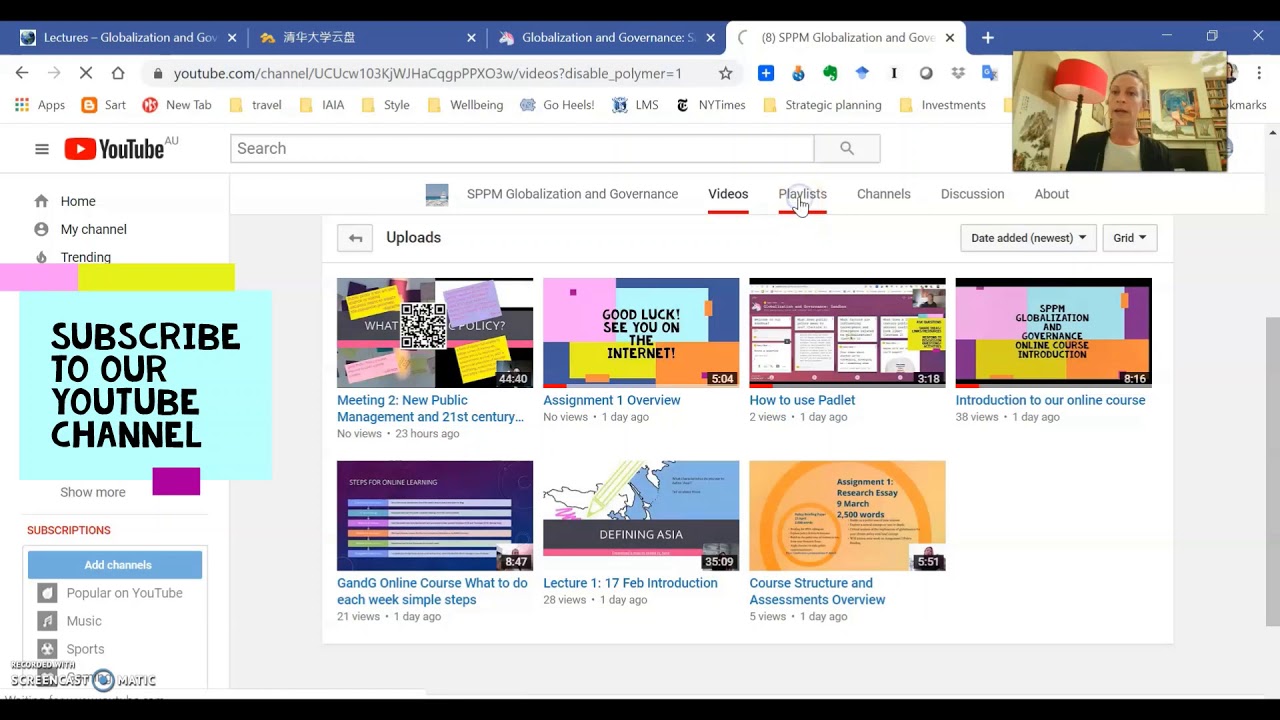Click the Popular on YouTube subscription
This screenshot has width=1280, height=720.
pyautogui.click(x=125, y=593)
